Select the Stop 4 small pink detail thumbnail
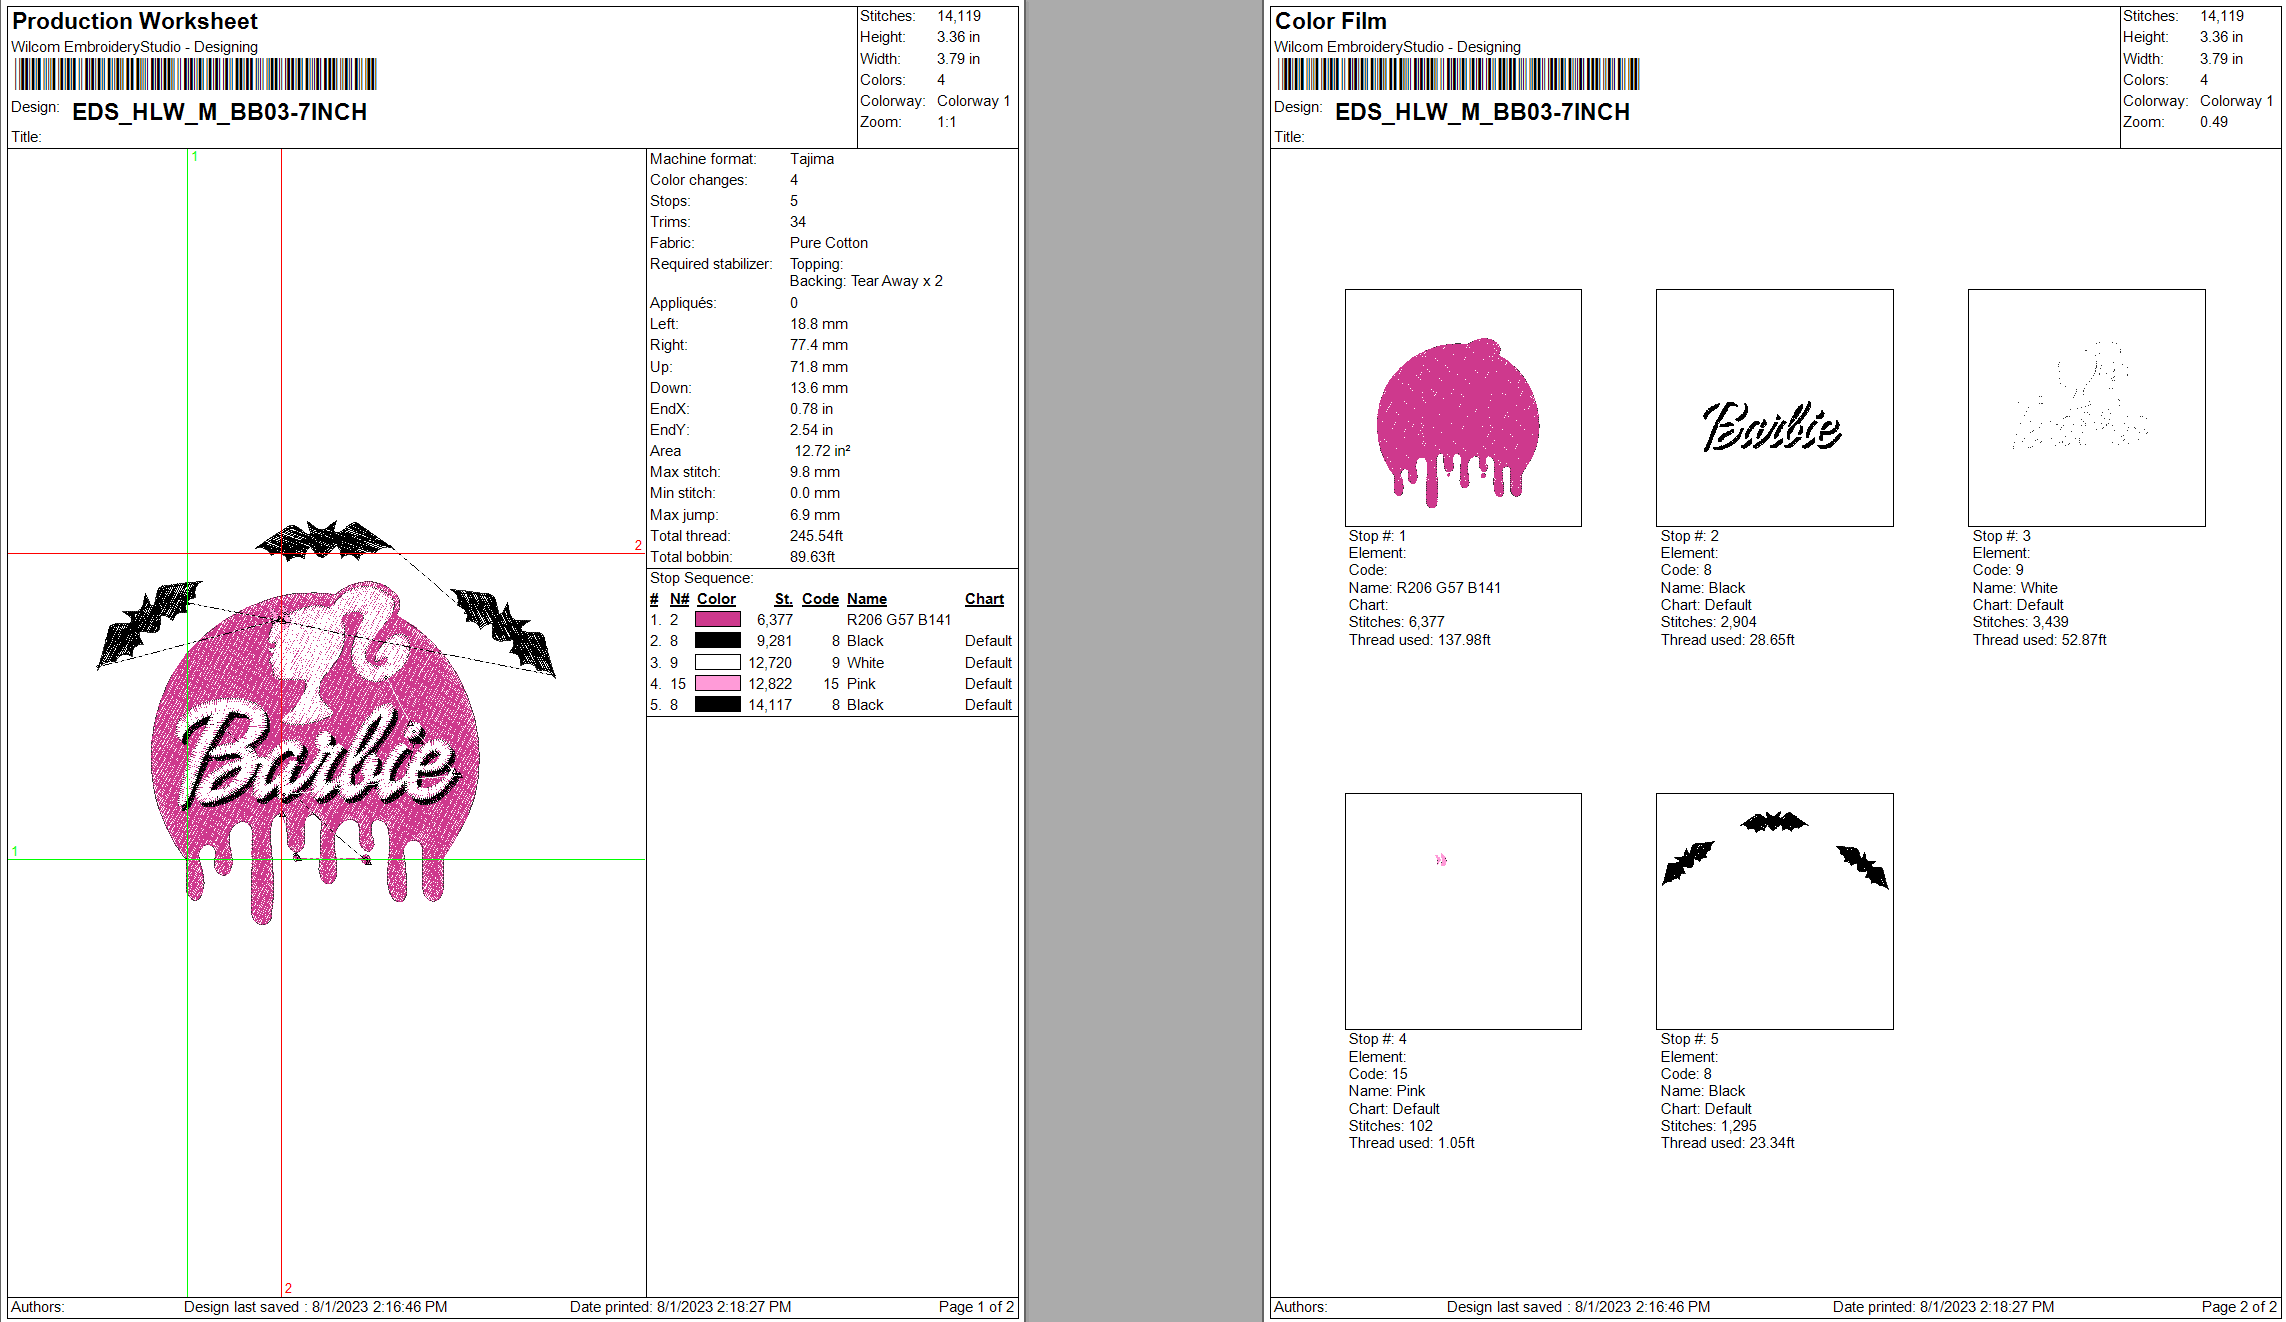The image size is (2286, 1322). [1463, 912]
